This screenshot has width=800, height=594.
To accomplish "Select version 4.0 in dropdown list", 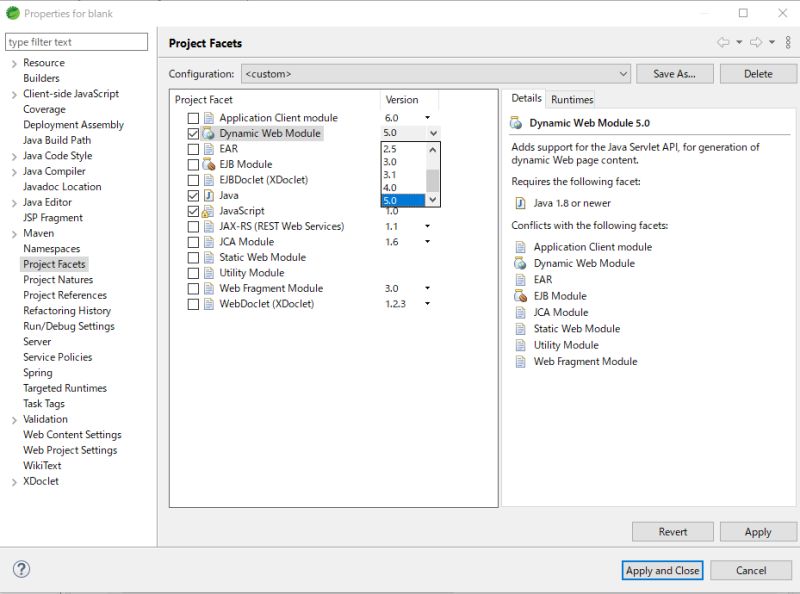I will click(404, 188).
